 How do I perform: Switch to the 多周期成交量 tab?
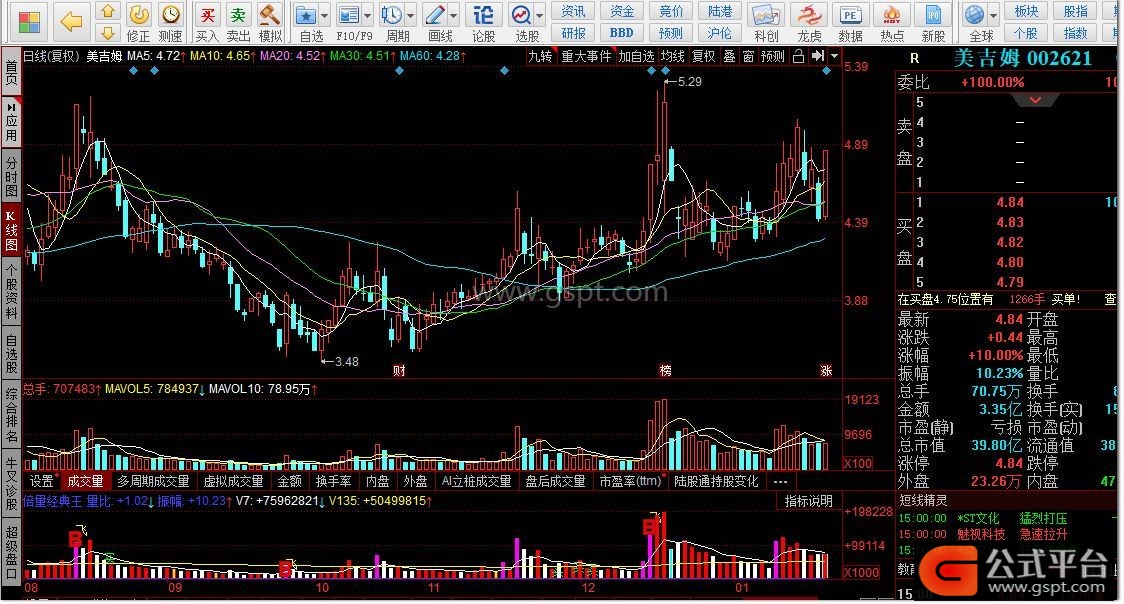point(153,481)
